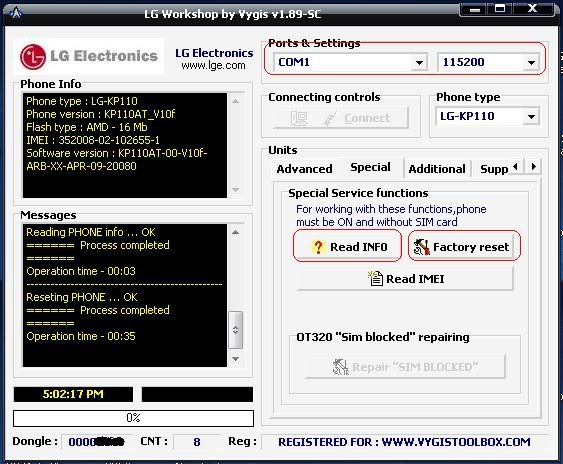Viewport: 563px width, 464px height.
Task: Click the tools icon on Repair SIM BLOCKED
Action: 340,367
